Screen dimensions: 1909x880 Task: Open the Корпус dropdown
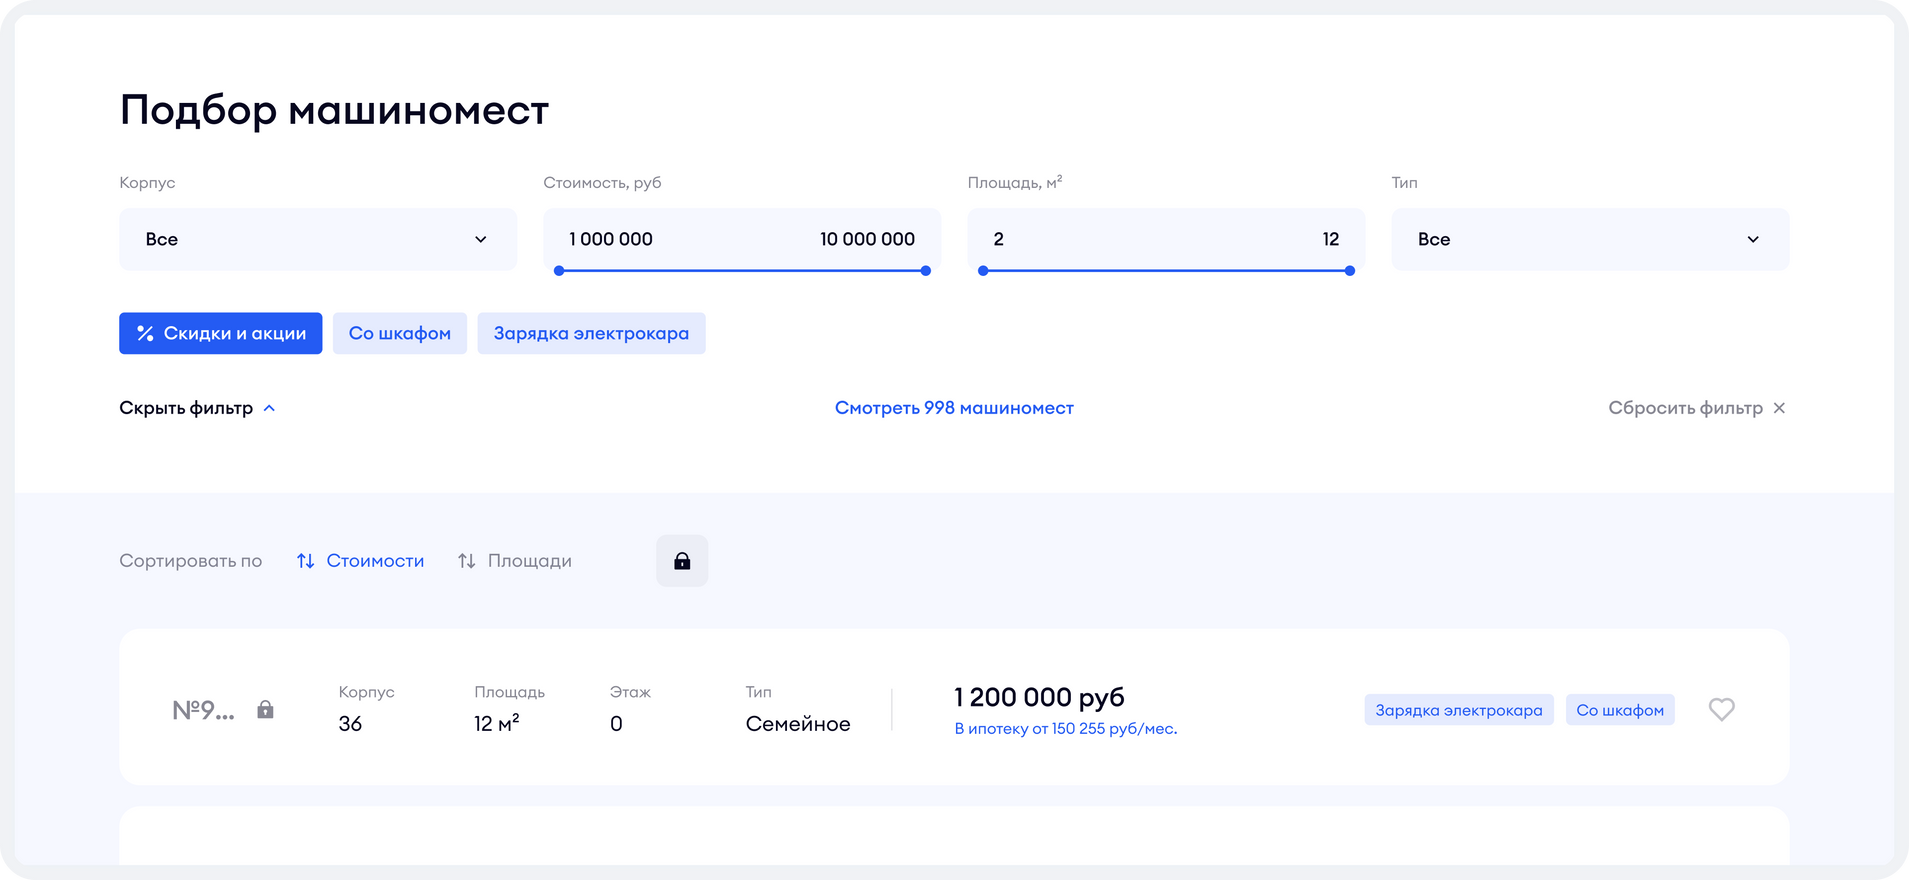click(318, 239)
